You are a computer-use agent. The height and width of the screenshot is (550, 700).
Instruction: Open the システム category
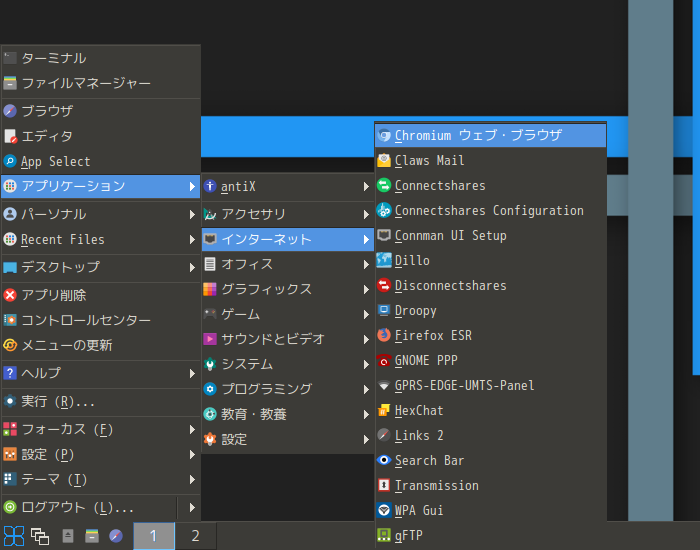288,364
